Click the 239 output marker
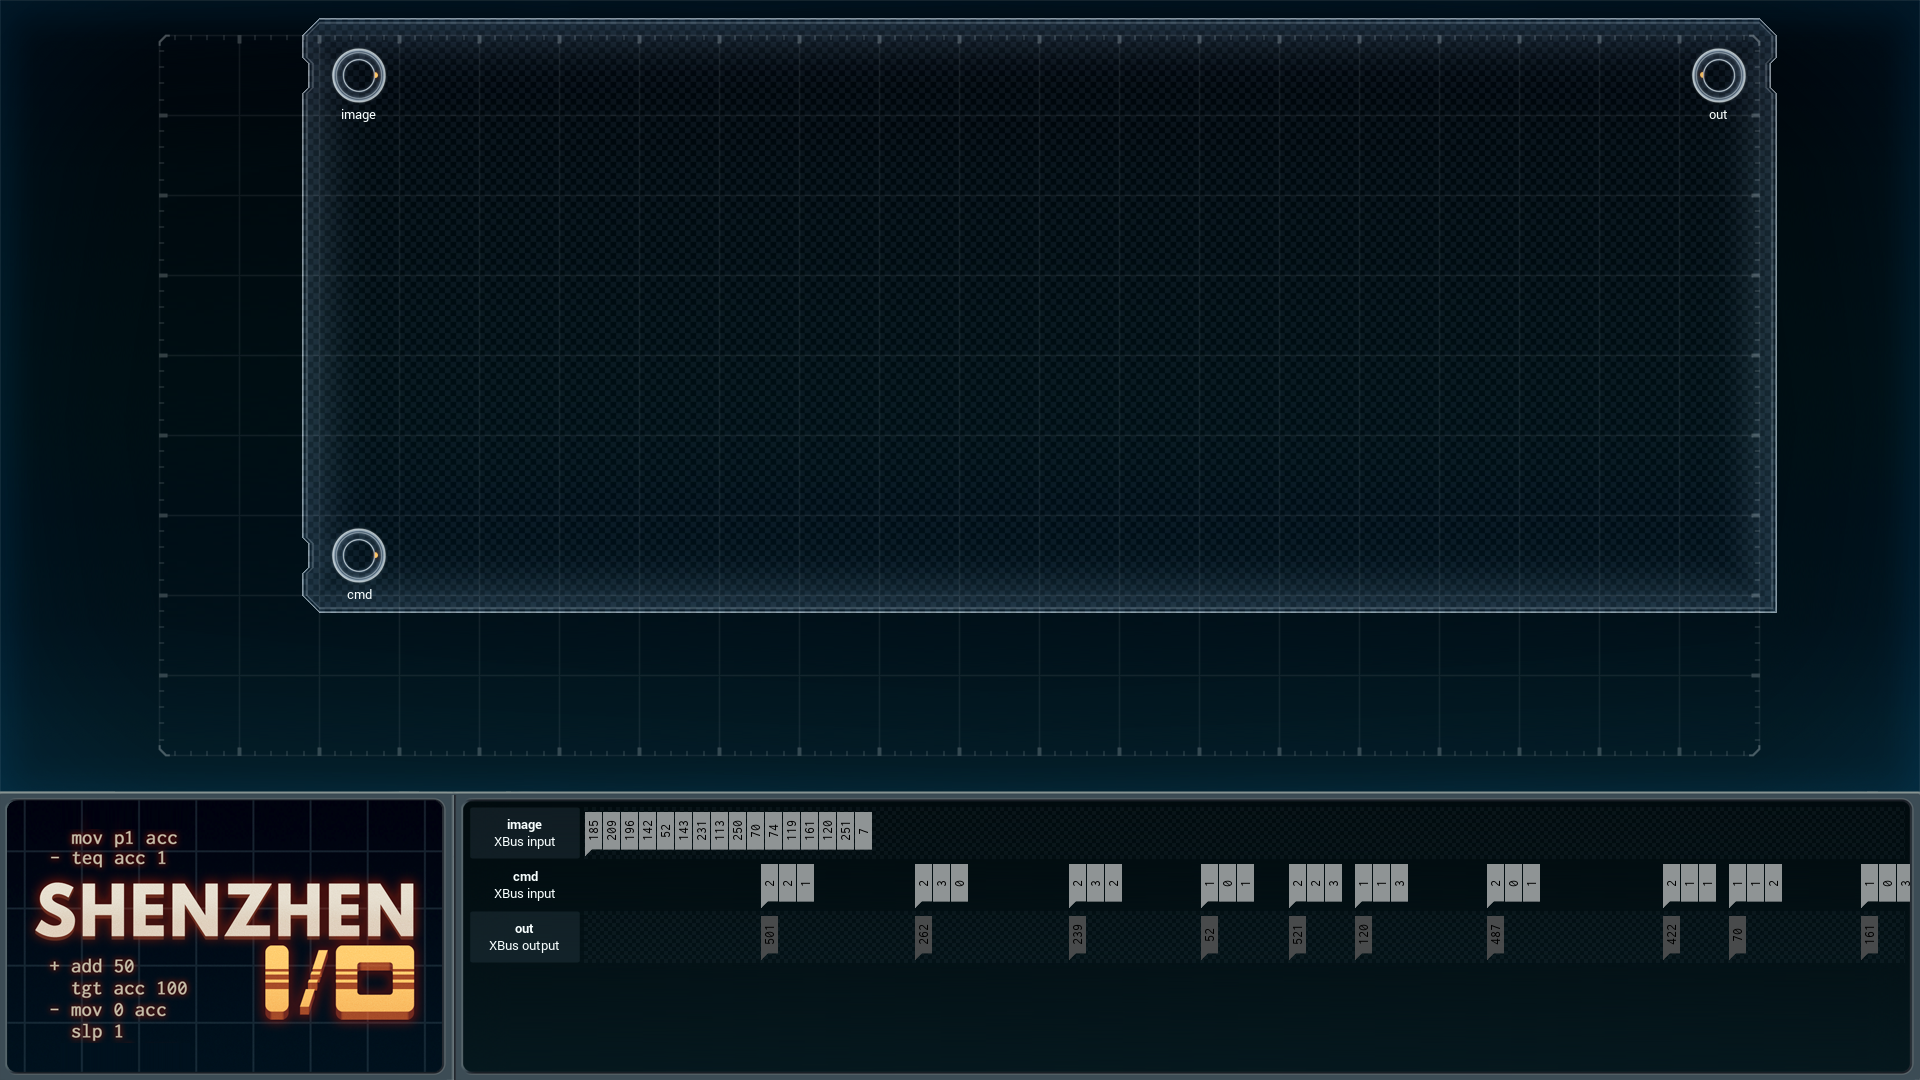This screenshot has width=1920, height=1080. (1077, 936)
